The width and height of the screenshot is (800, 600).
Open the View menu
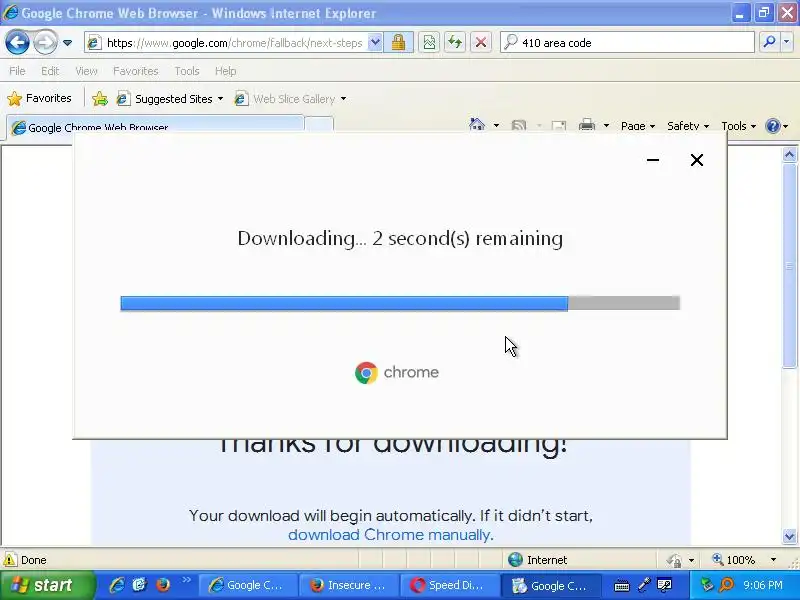[x=86, y=71]
